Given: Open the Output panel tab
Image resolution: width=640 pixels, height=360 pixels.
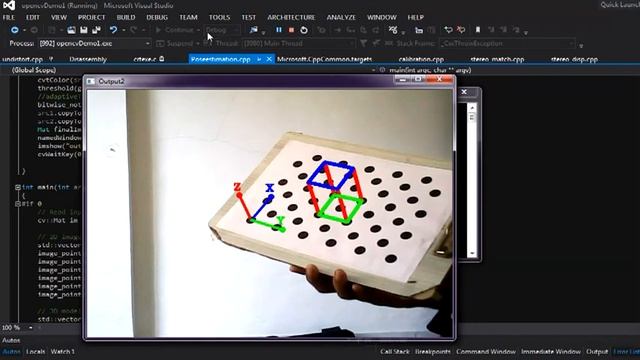Looking at the screenshot, I should click(597, 351).
